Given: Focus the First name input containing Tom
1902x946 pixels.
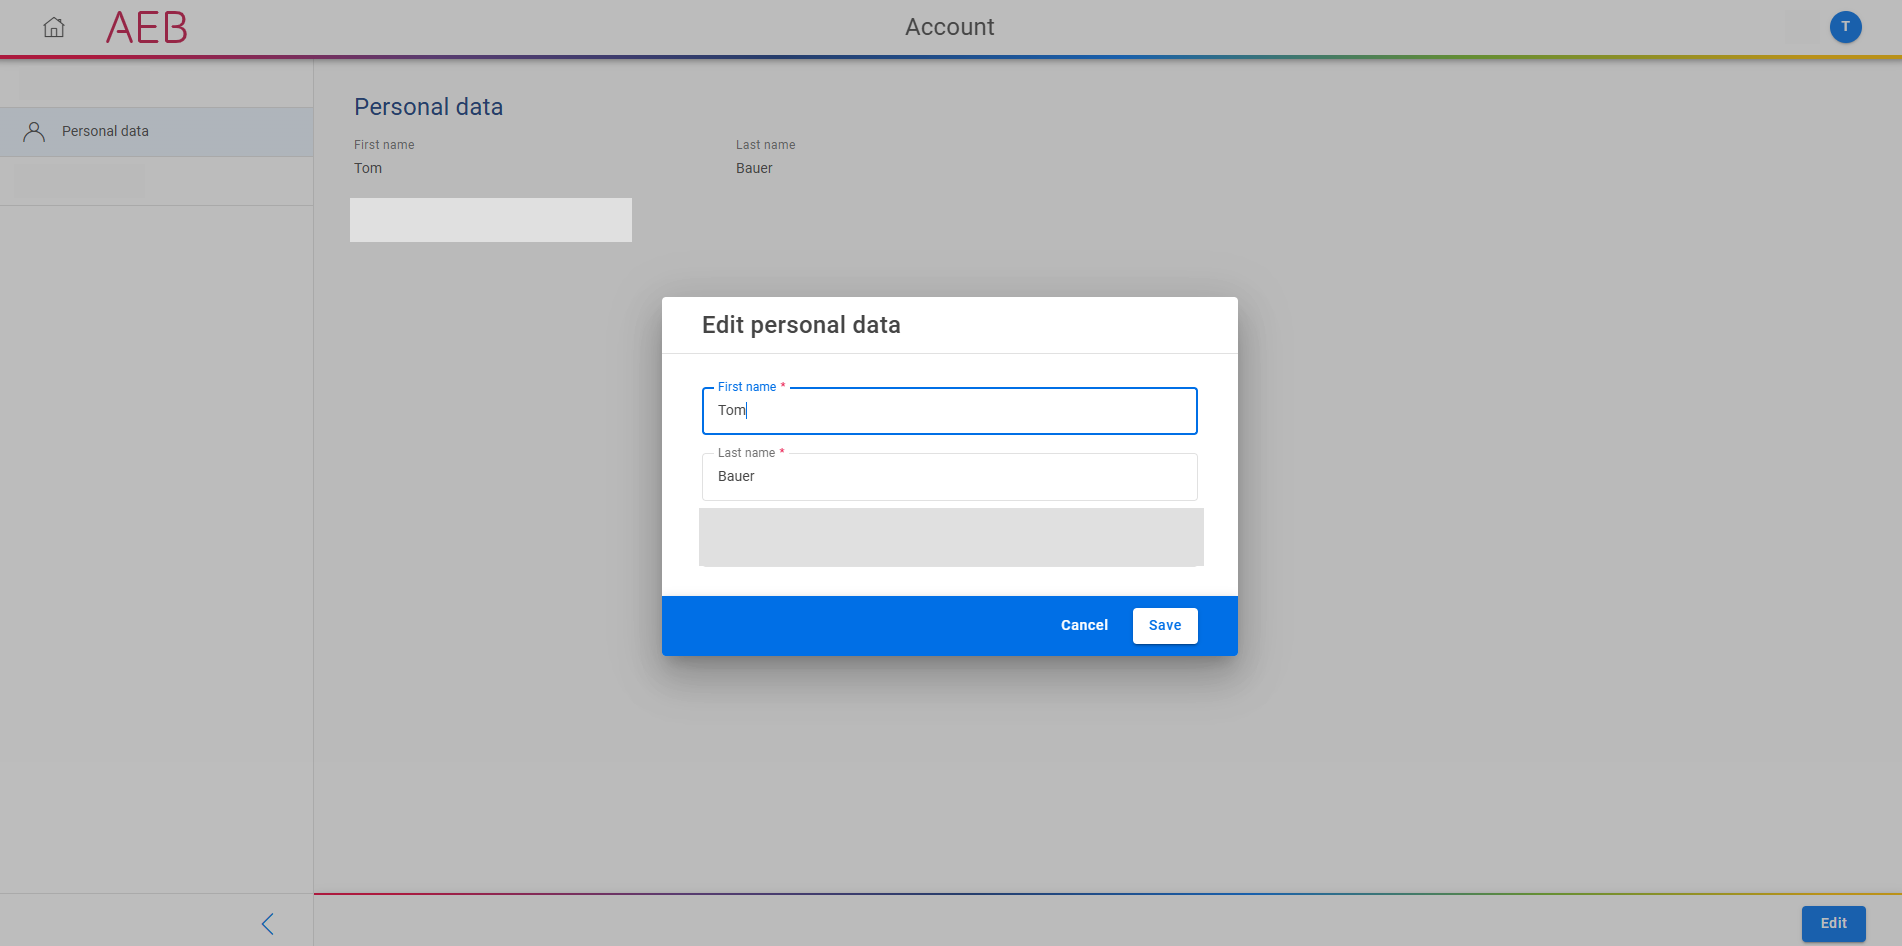Looking at the screenshot, I should point(948,411).
